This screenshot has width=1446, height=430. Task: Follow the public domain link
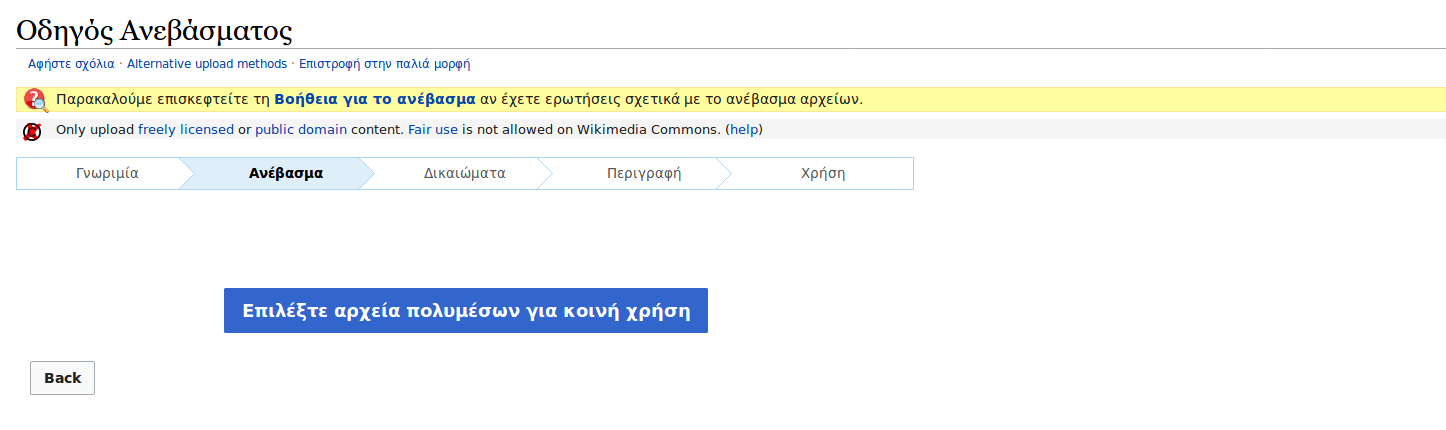coord(301,130)
